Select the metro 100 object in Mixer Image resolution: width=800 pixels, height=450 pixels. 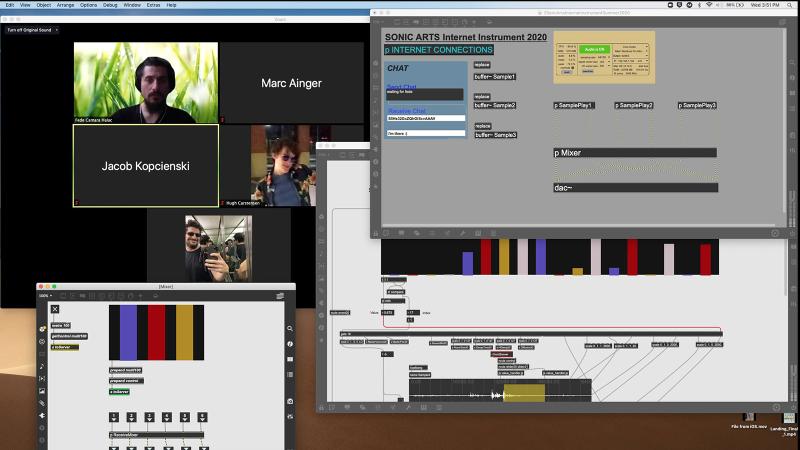(x=61, y=325)
